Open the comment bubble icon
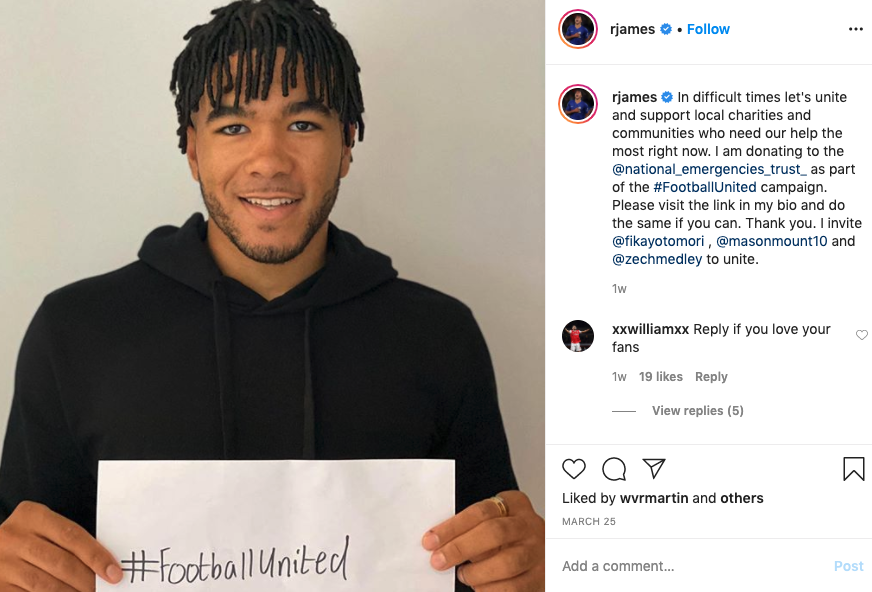Image resolution: width=872 pixels, height=592 pixels. tap(614, 469)
